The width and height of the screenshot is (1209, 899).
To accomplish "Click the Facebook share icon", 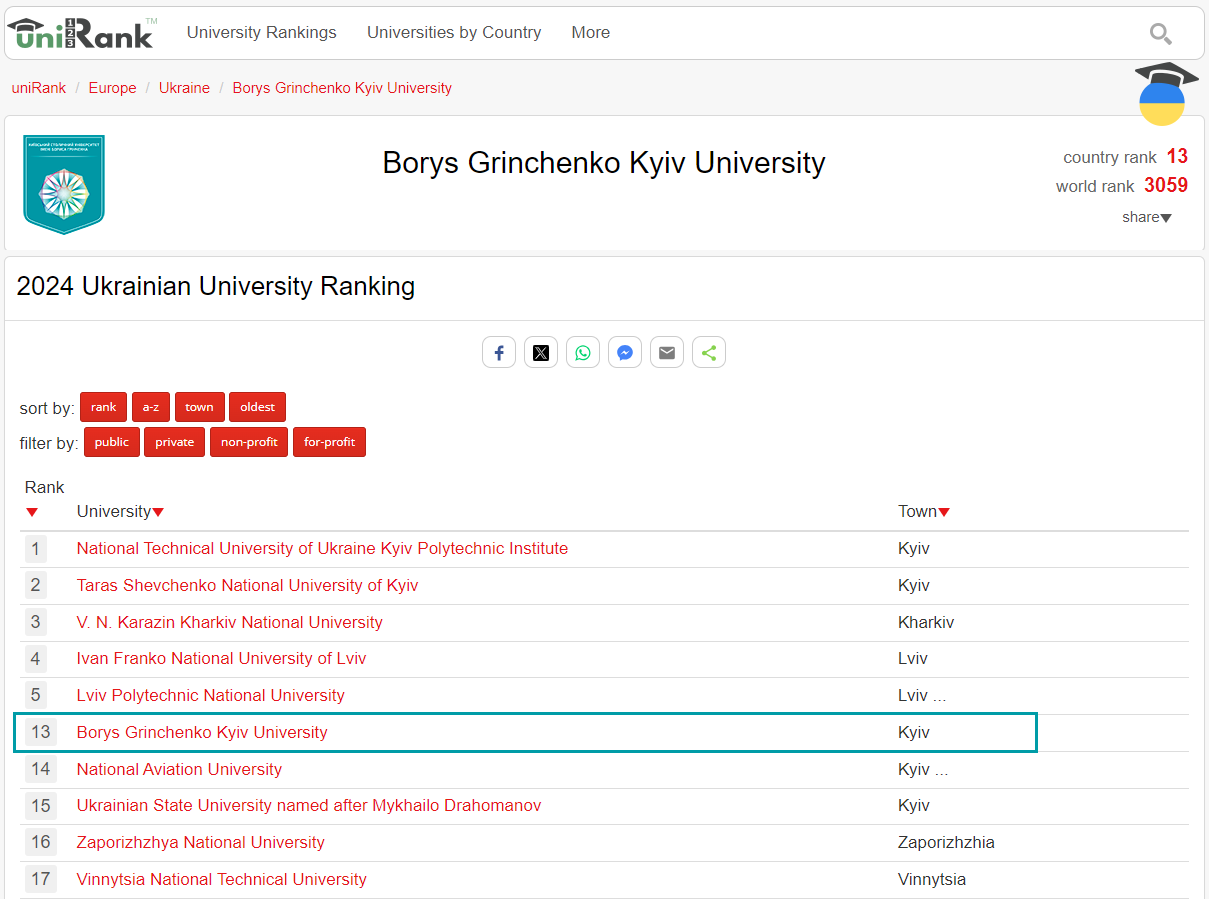I will 499,353.
